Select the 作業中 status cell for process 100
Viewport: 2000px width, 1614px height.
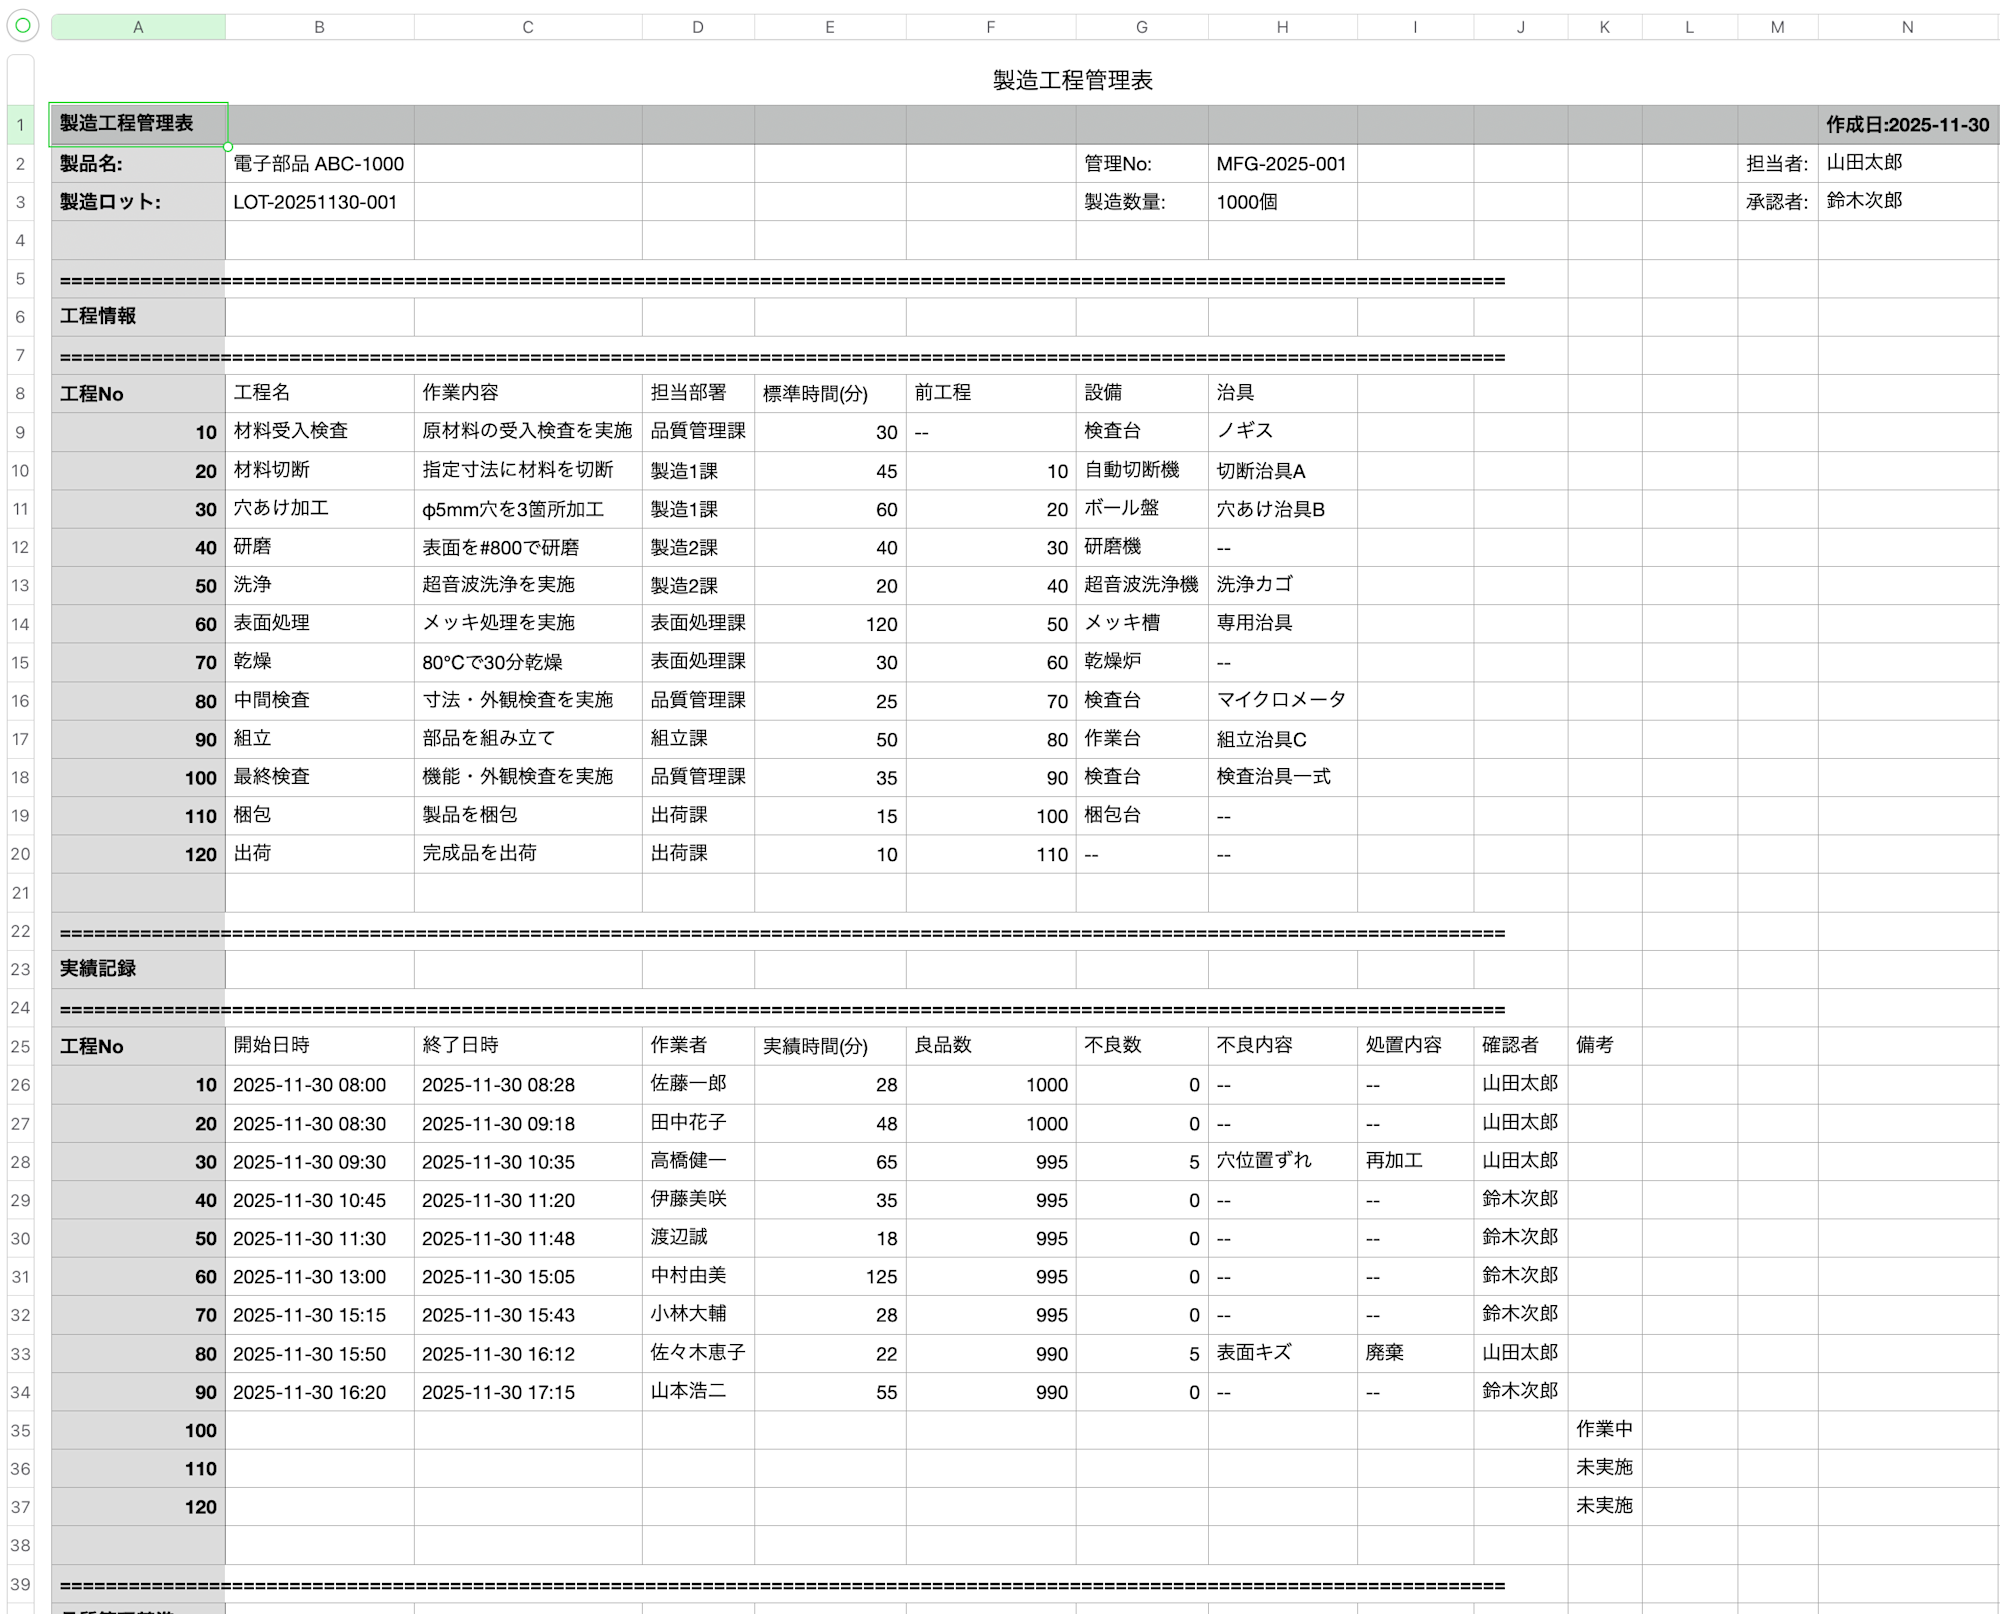[1603, 1429]
